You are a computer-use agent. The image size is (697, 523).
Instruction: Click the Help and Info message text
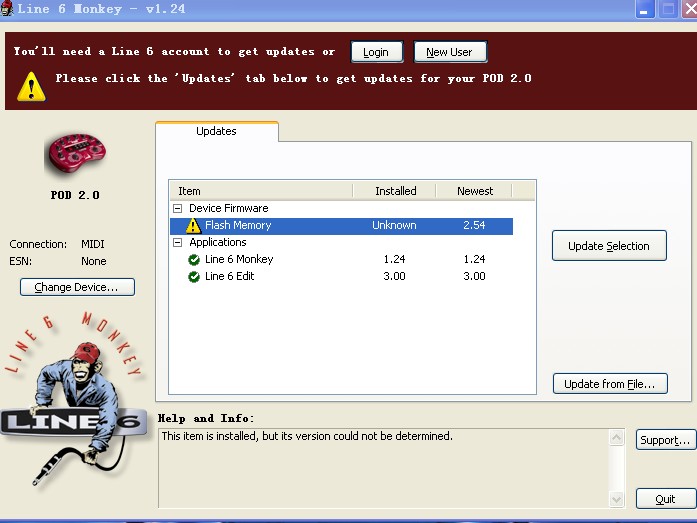tap(307, 436)
